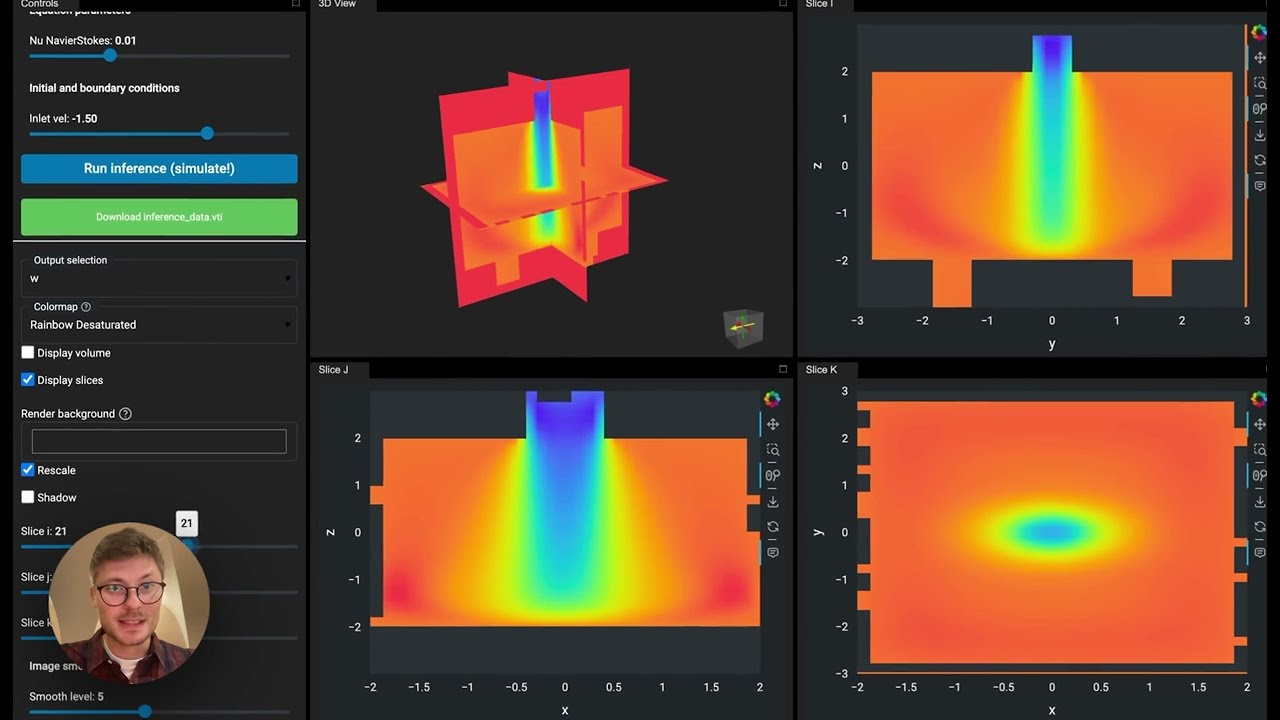This screenshot has height=720, width=1280.
Task: Open the colormap wheel icon in Slice I view
Action: 1258,32
